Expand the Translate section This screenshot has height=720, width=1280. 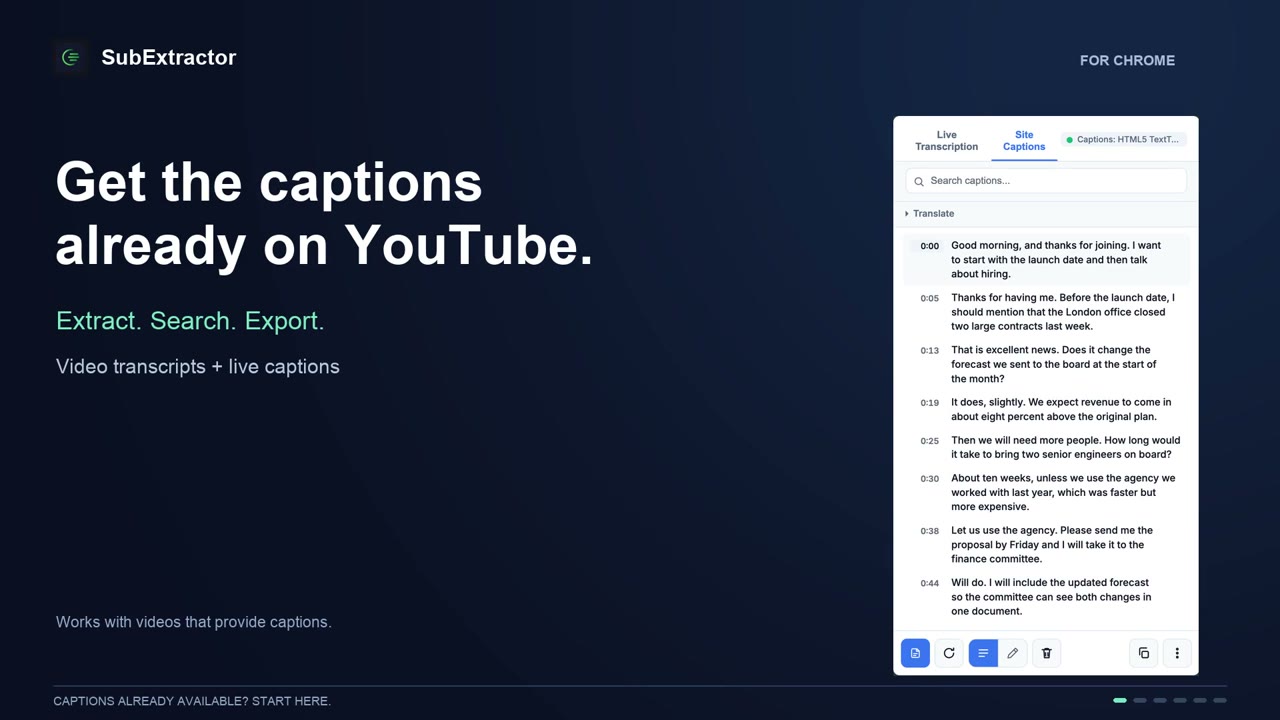click(x=930, y=213)
